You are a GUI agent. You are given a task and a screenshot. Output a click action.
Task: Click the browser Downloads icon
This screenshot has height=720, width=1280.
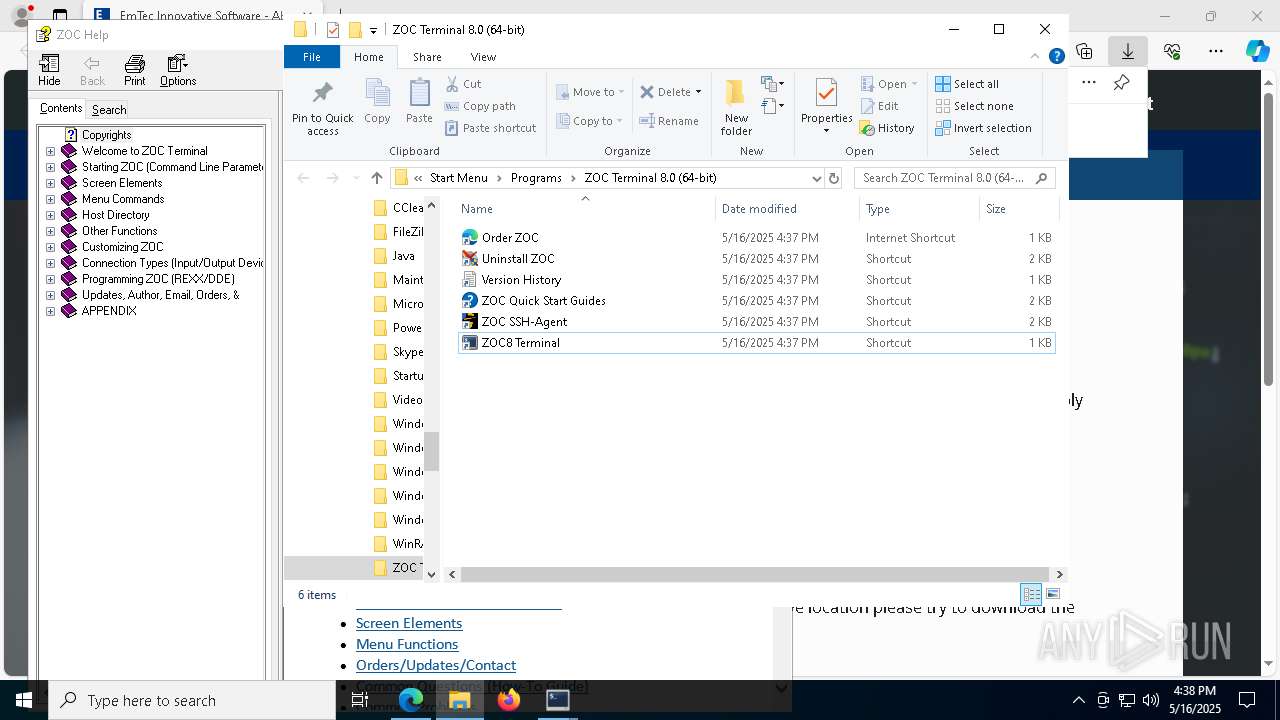click(1128, 51)
